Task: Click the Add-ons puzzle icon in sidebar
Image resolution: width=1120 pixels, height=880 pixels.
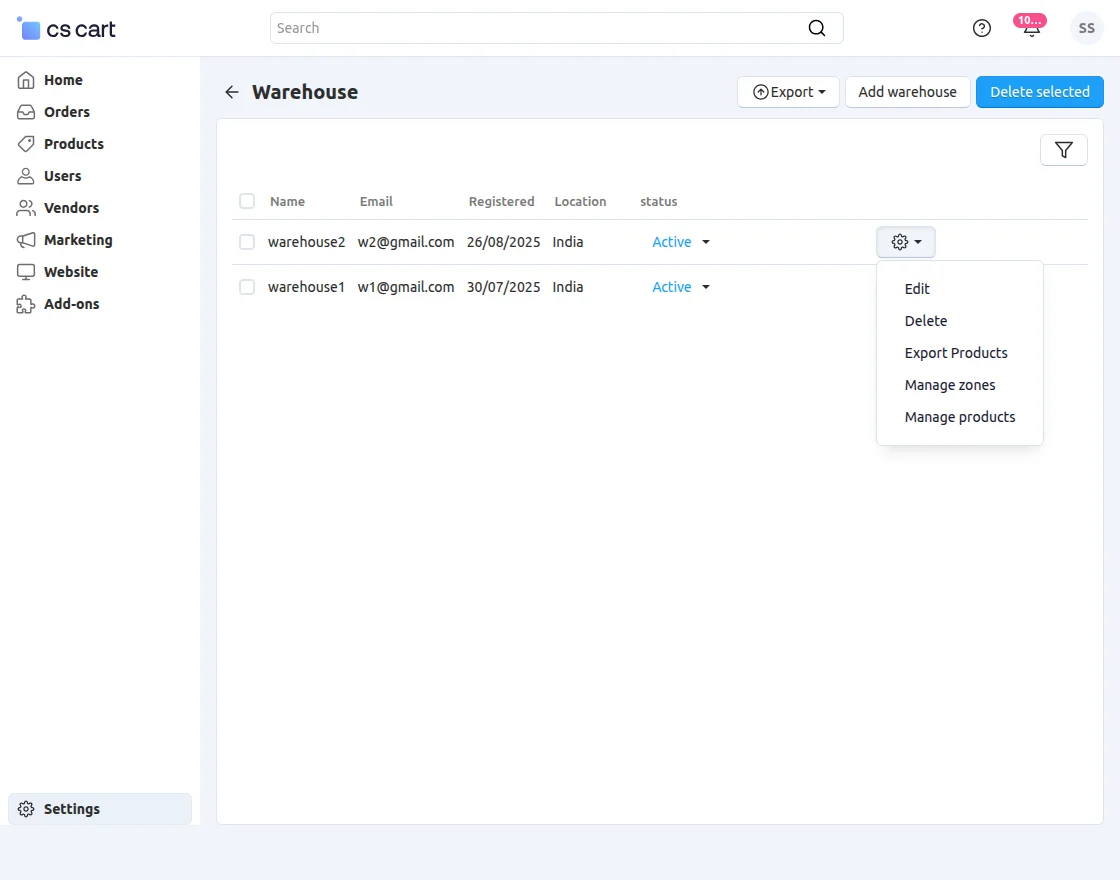Action: point(26,304)
